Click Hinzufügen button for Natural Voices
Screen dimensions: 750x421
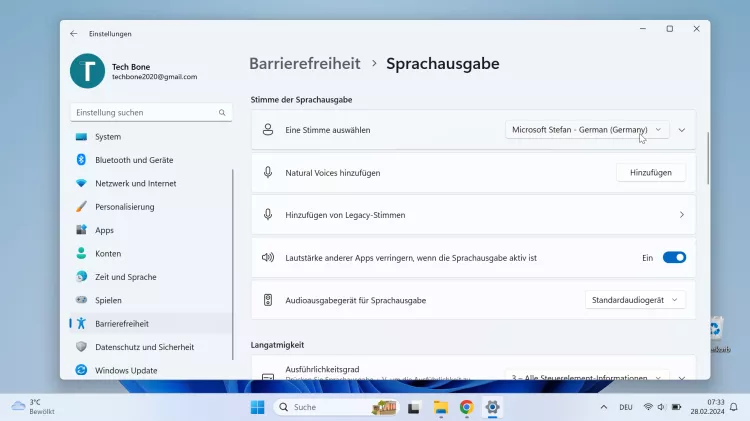651,172
